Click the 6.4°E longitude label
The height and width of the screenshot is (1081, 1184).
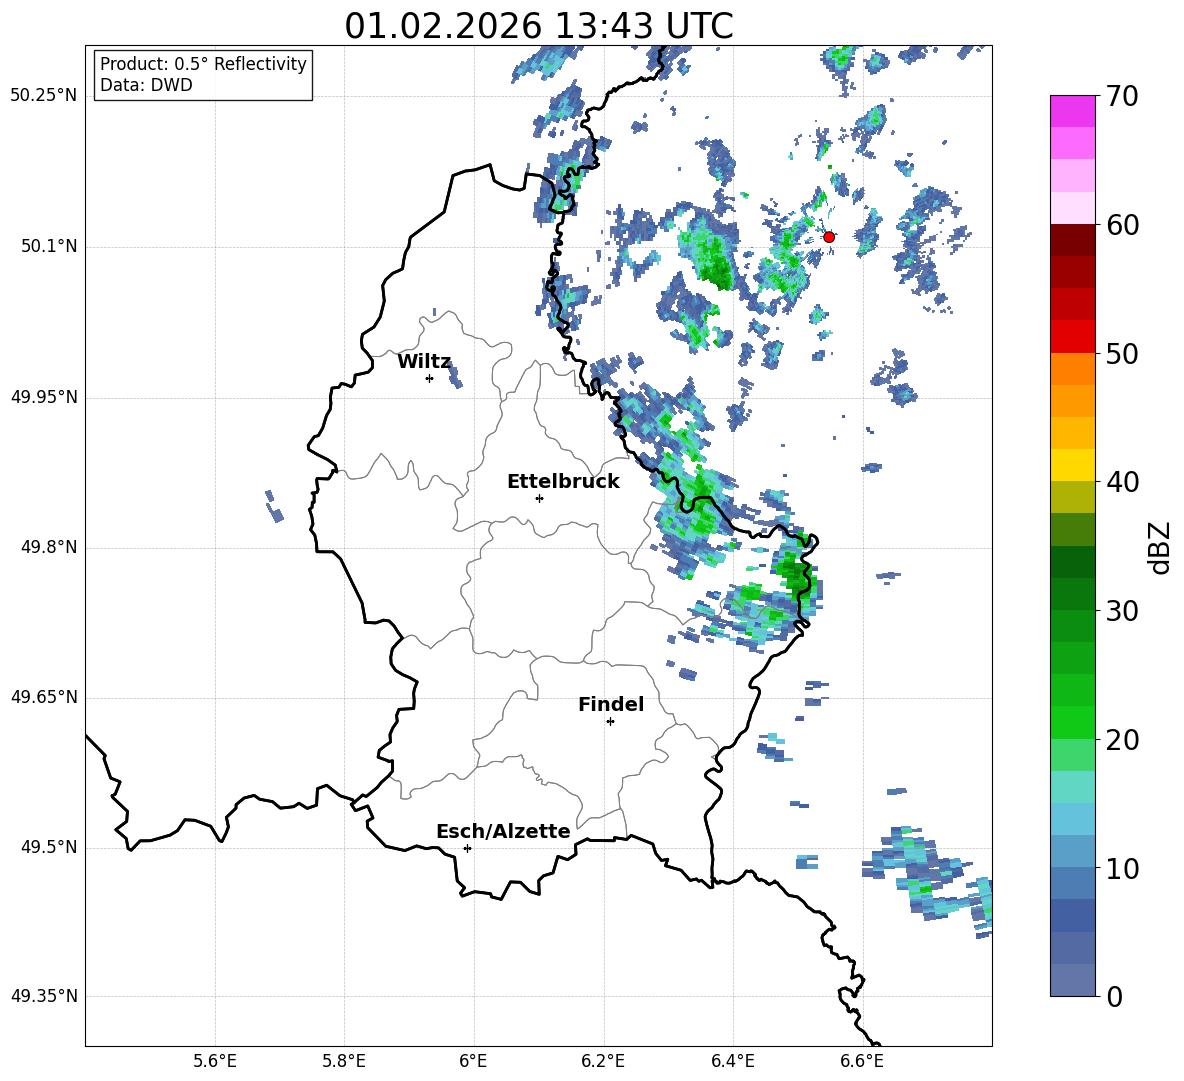pos(732,1061)
